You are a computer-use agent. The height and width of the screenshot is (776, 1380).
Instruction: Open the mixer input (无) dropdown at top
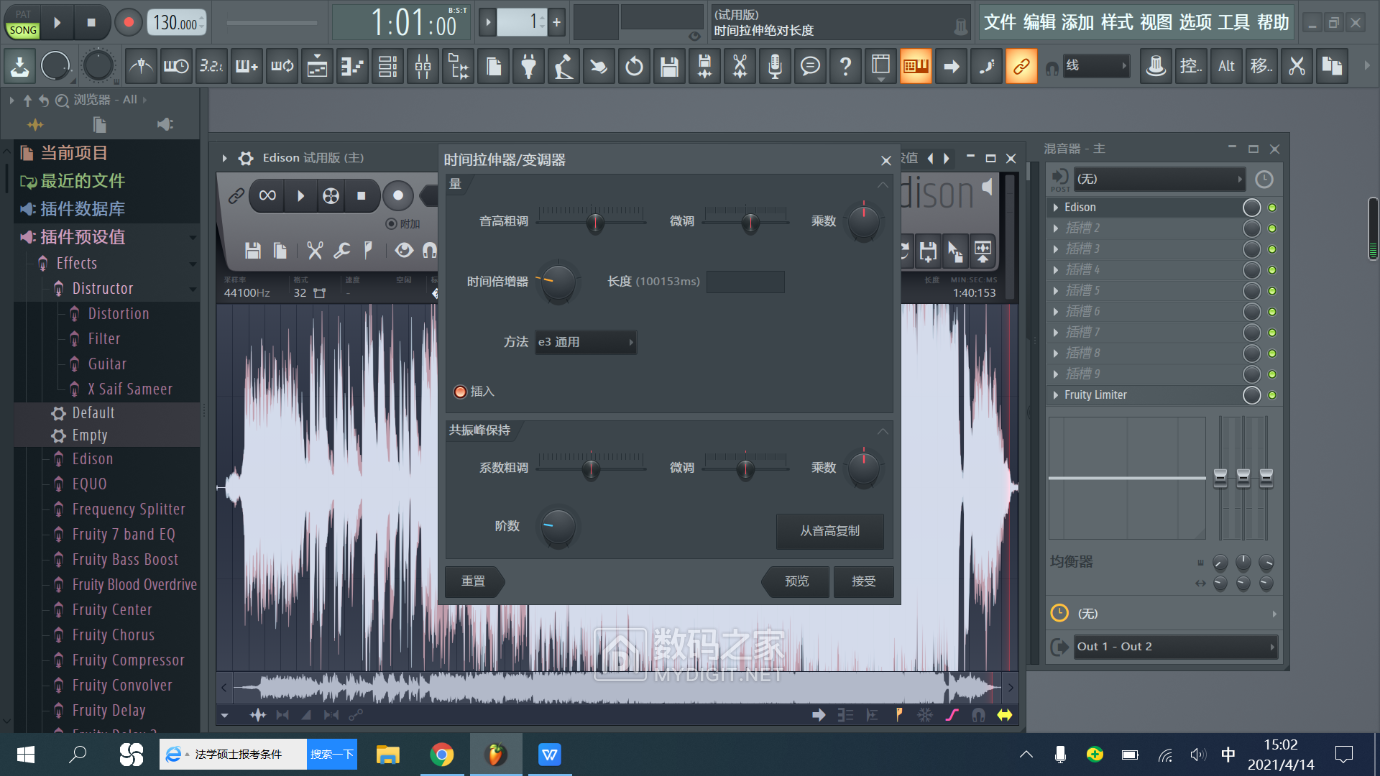(1159, 179)
